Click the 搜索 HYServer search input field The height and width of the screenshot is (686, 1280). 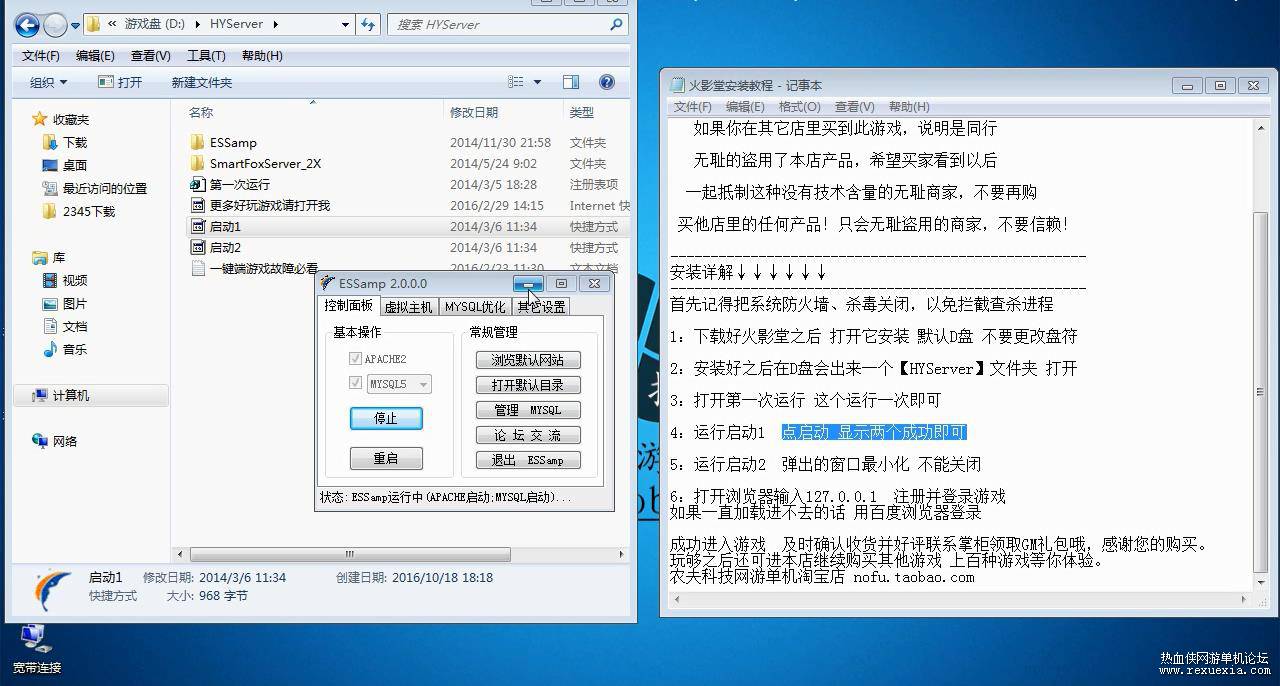pyautogui.click(x=500, y=24)
